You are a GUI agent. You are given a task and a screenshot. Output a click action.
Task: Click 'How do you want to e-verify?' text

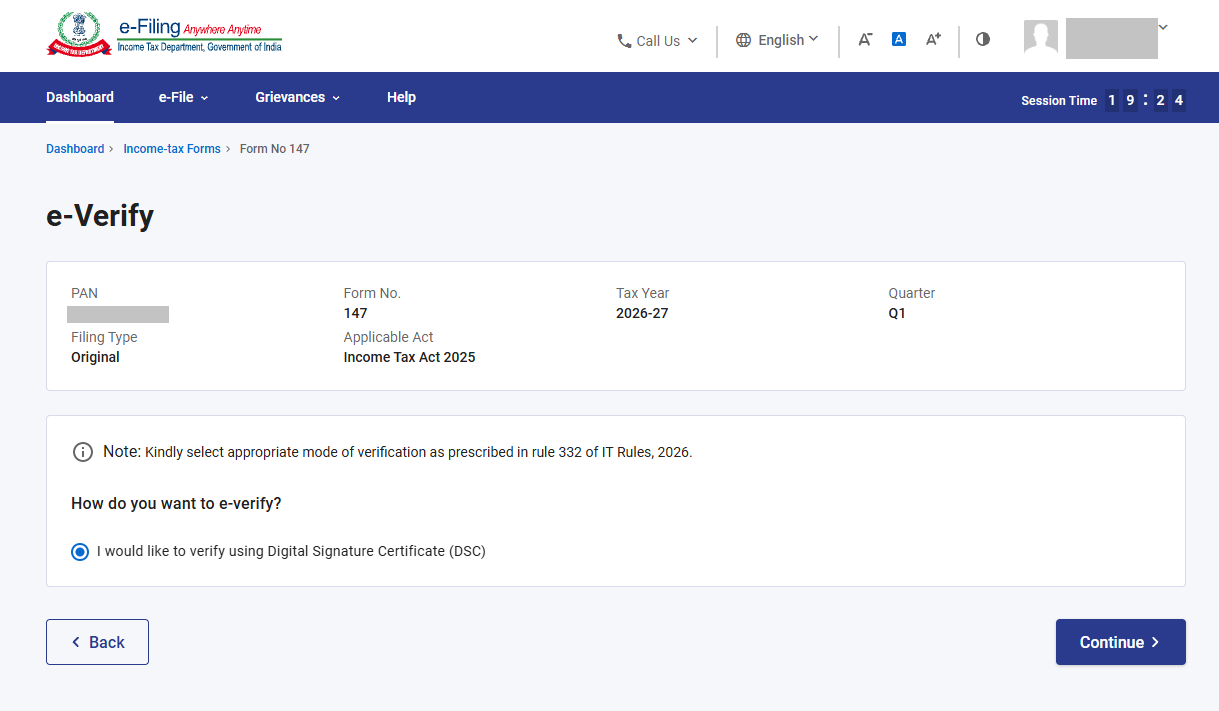point(176,503)
